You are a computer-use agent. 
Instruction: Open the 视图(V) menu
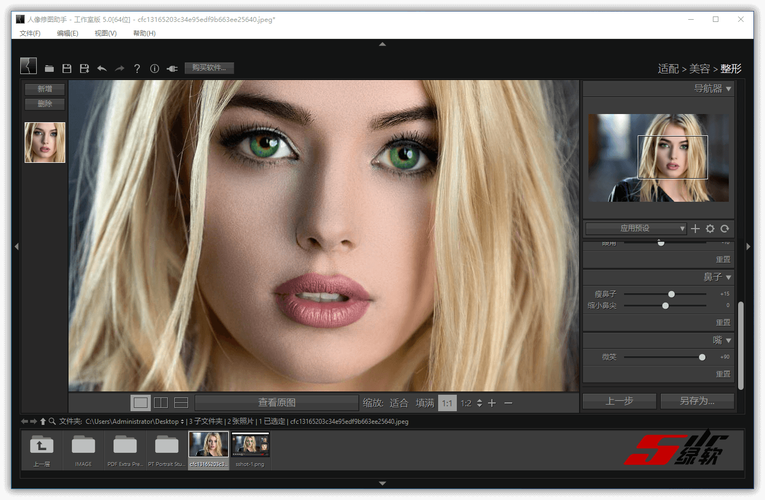pos(105,33)
